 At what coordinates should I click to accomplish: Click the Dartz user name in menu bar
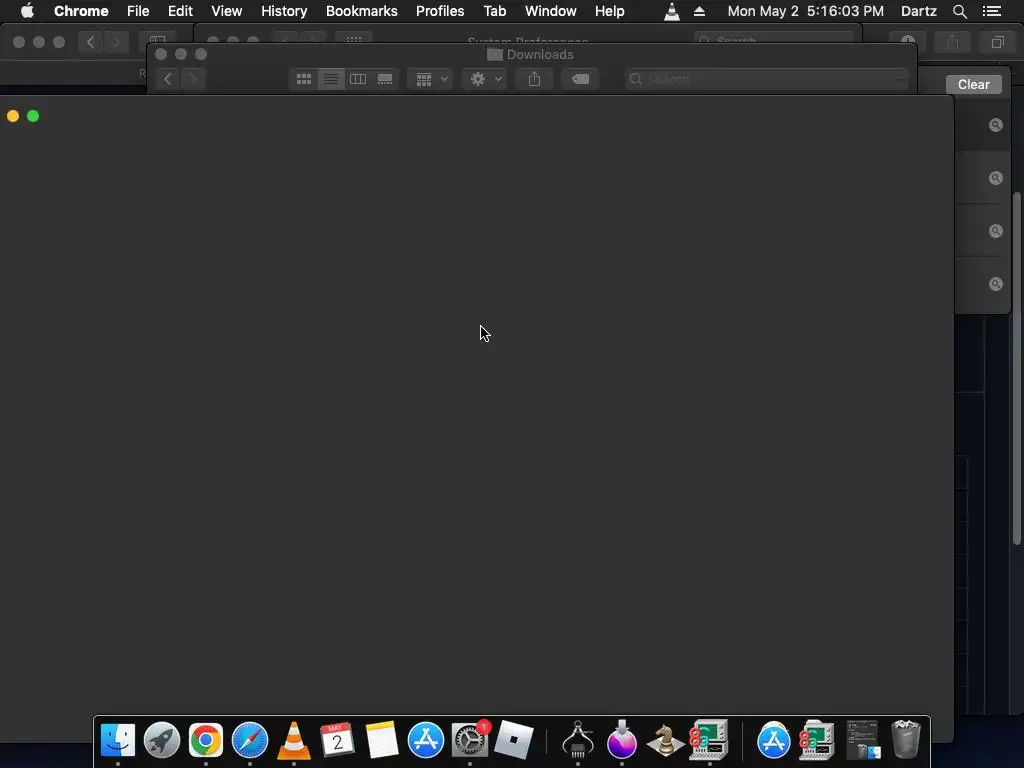(x=919, y=11)
